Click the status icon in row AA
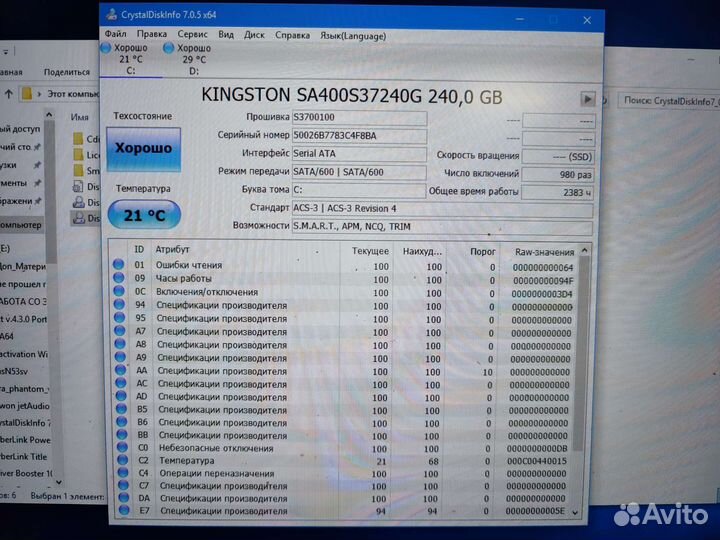The width and height of the screenshot is (720, 540). pyautogui.click(x=121, y=370)
